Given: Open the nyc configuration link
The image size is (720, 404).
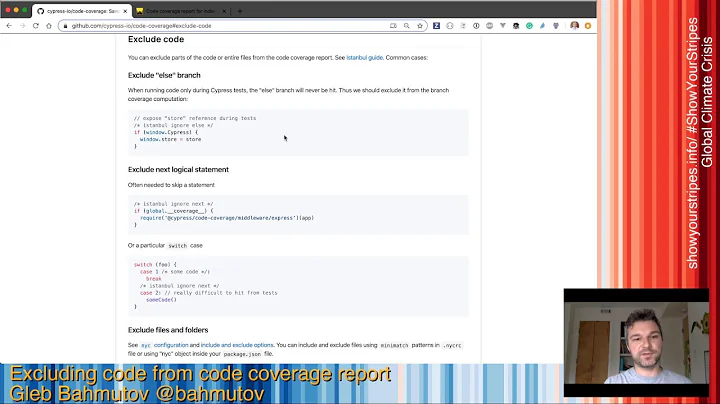Looking at the screenshot, I should click(164, 345).
